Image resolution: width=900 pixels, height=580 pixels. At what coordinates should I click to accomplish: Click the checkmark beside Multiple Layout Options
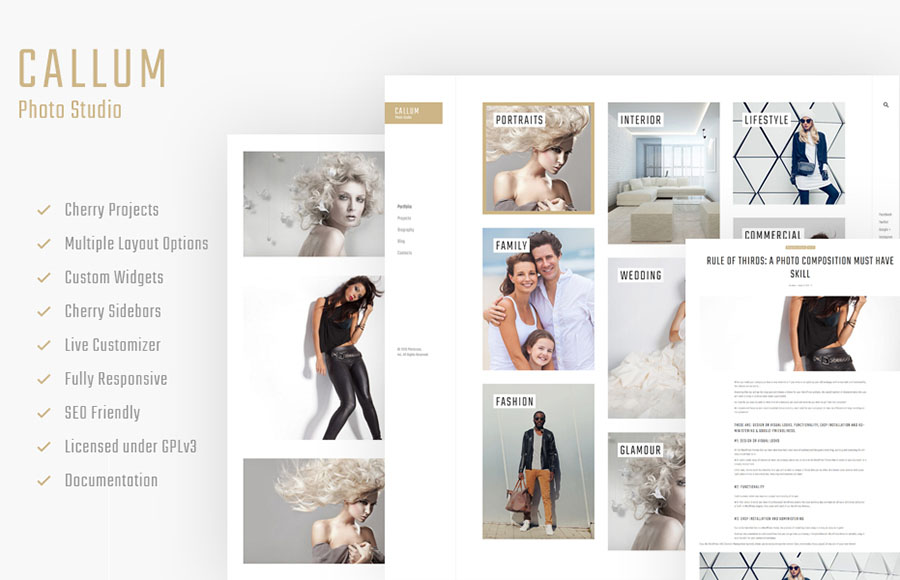point(44,244)
